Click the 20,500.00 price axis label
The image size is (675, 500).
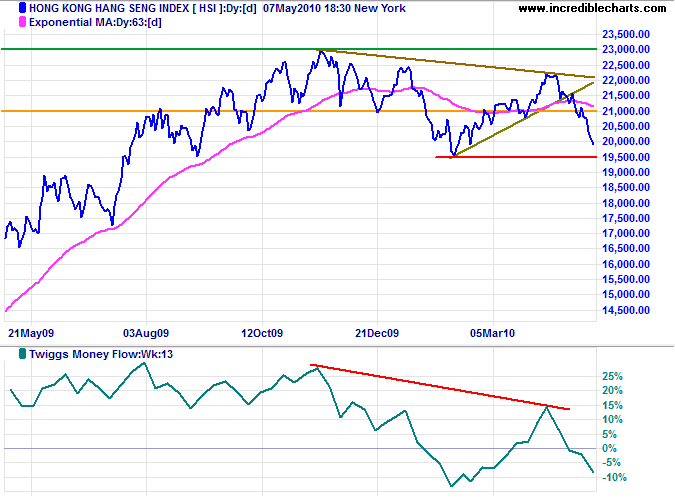[x=625, y=126]
